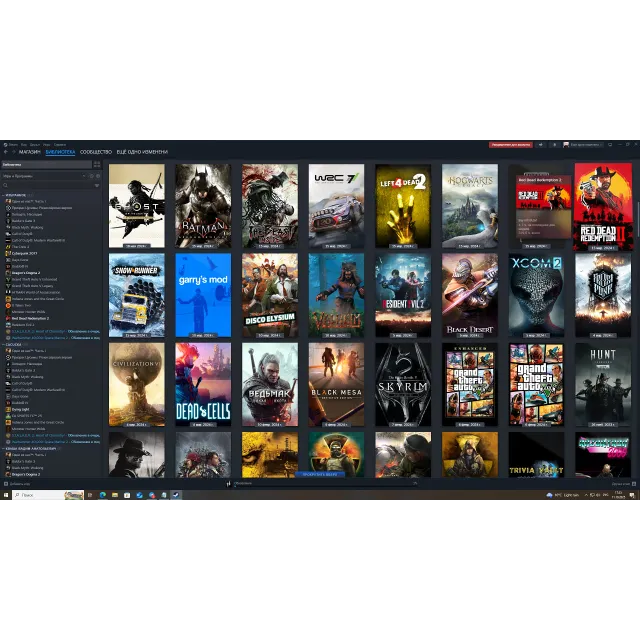Open the WRC 7 game cover
The image size is (640, 640).
click(x=336, y=206)
